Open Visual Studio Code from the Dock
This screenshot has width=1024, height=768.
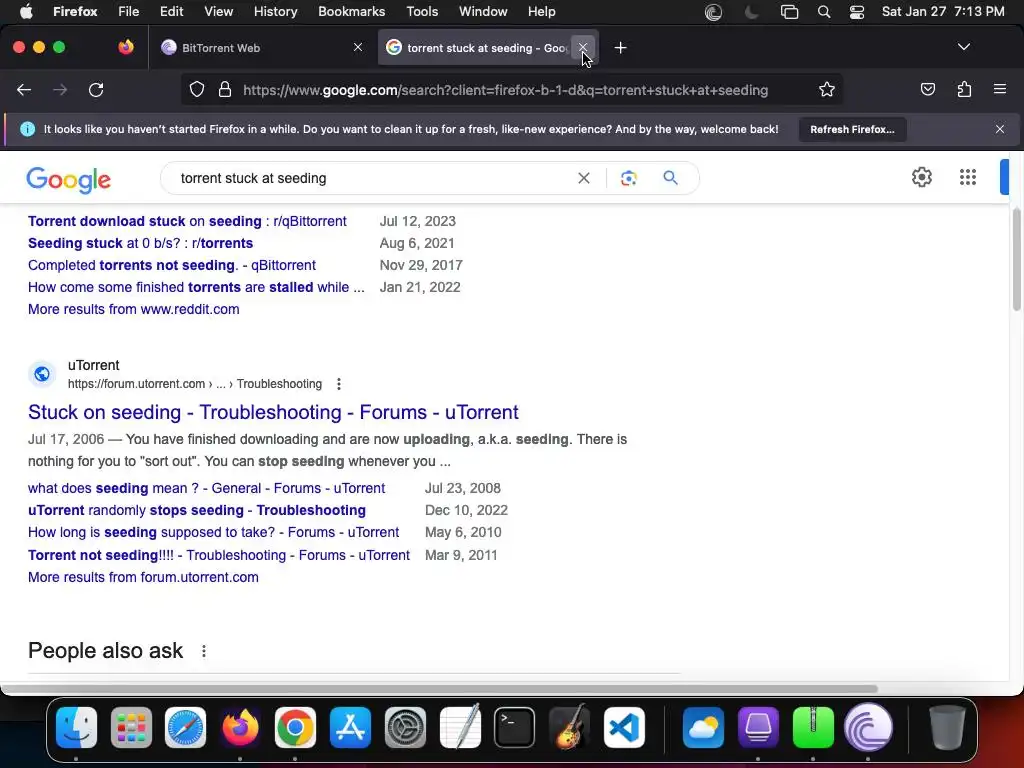tap(624, 727)
